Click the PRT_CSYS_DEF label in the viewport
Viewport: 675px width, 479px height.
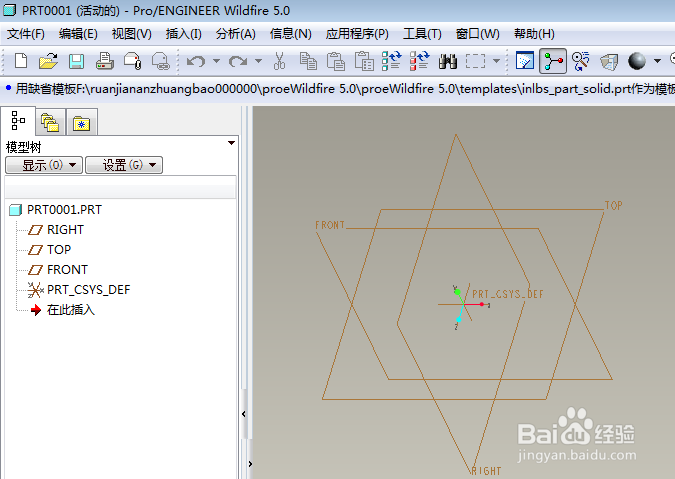point(508,294)
